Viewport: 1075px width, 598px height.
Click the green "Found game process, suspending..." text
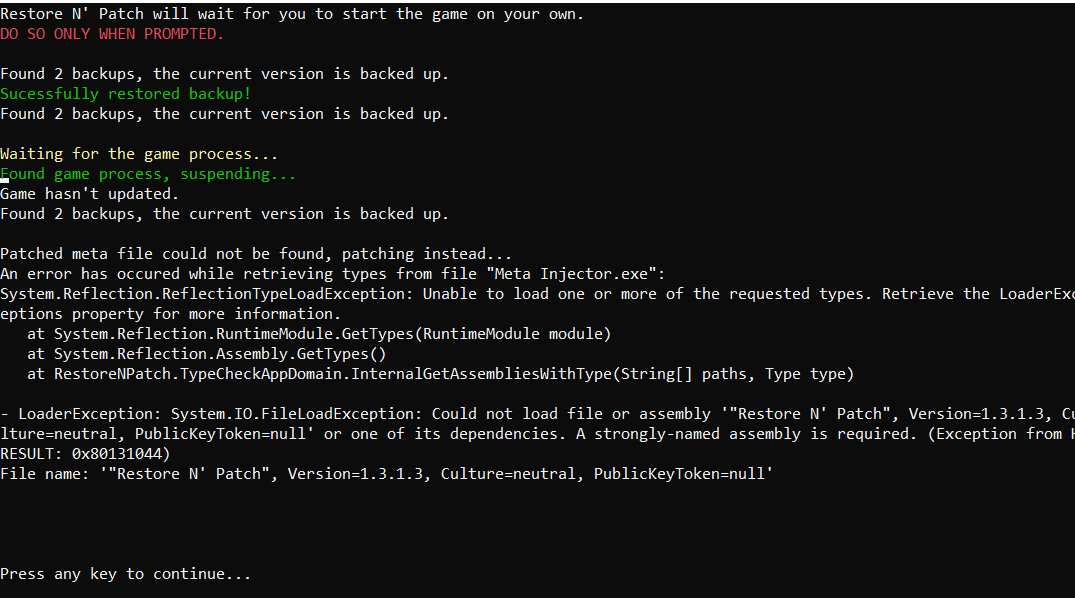(x=148, y=174)
